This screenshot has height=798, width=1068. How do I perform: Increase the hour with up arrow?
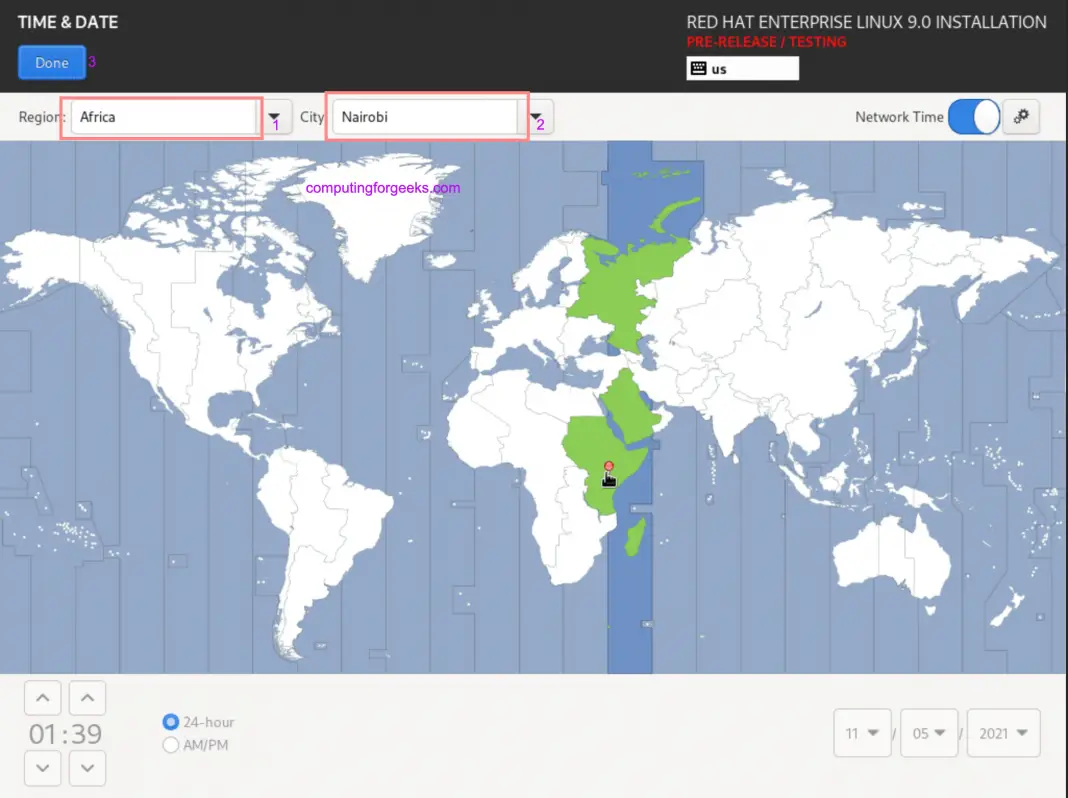[x=43, y=698]
